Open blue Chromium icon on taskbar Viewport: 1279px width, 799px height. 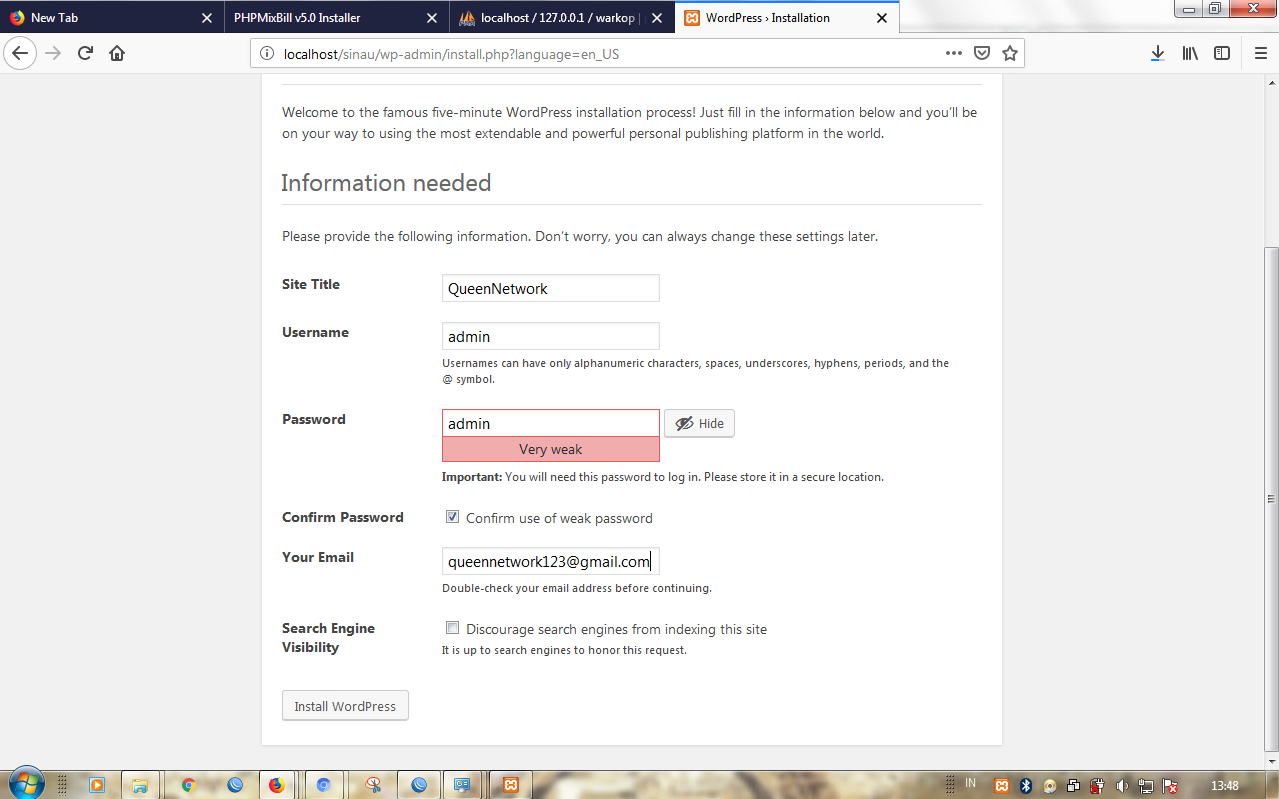(323, 785)
